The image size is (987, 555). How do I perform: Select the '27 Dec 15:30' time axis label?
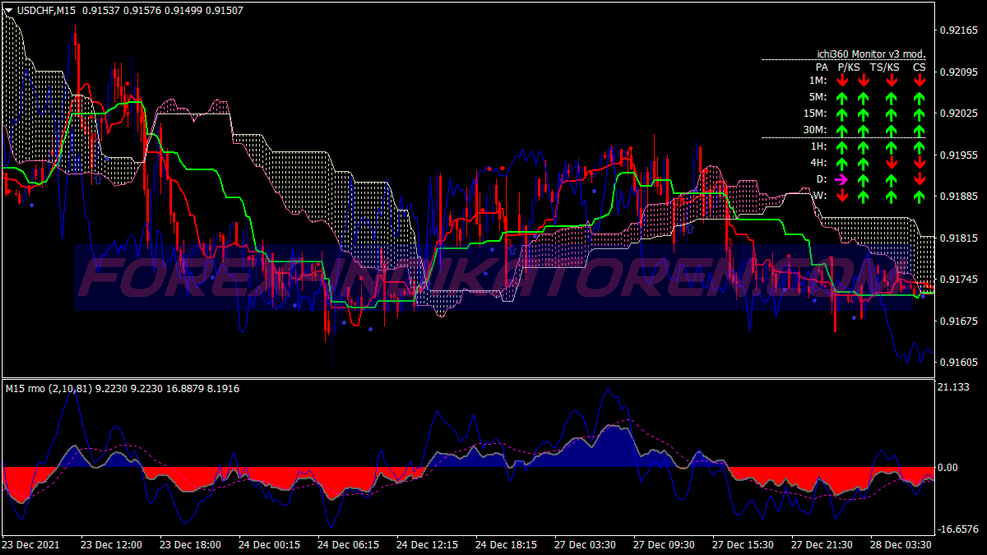(743, 545)
